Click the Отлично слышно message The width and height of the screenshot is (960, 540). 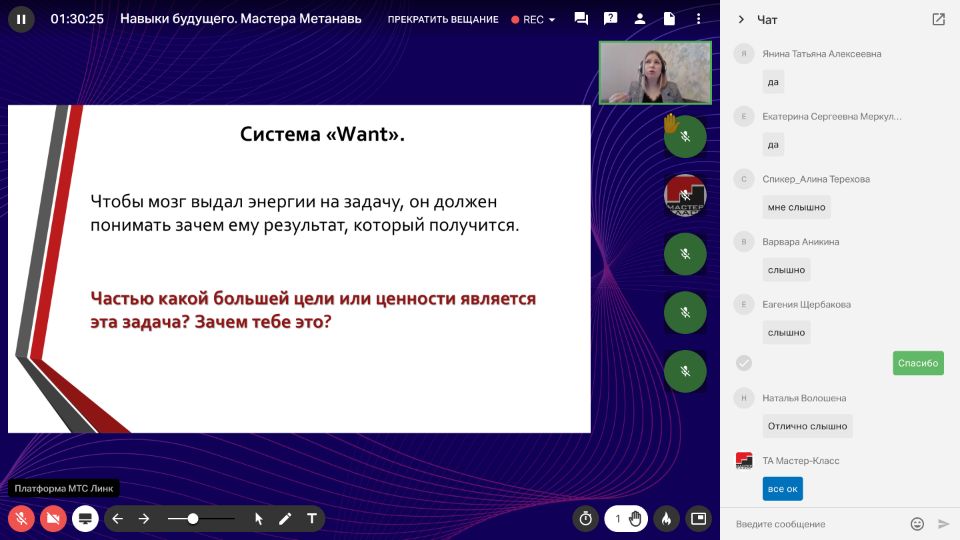(x=807, y=426)
